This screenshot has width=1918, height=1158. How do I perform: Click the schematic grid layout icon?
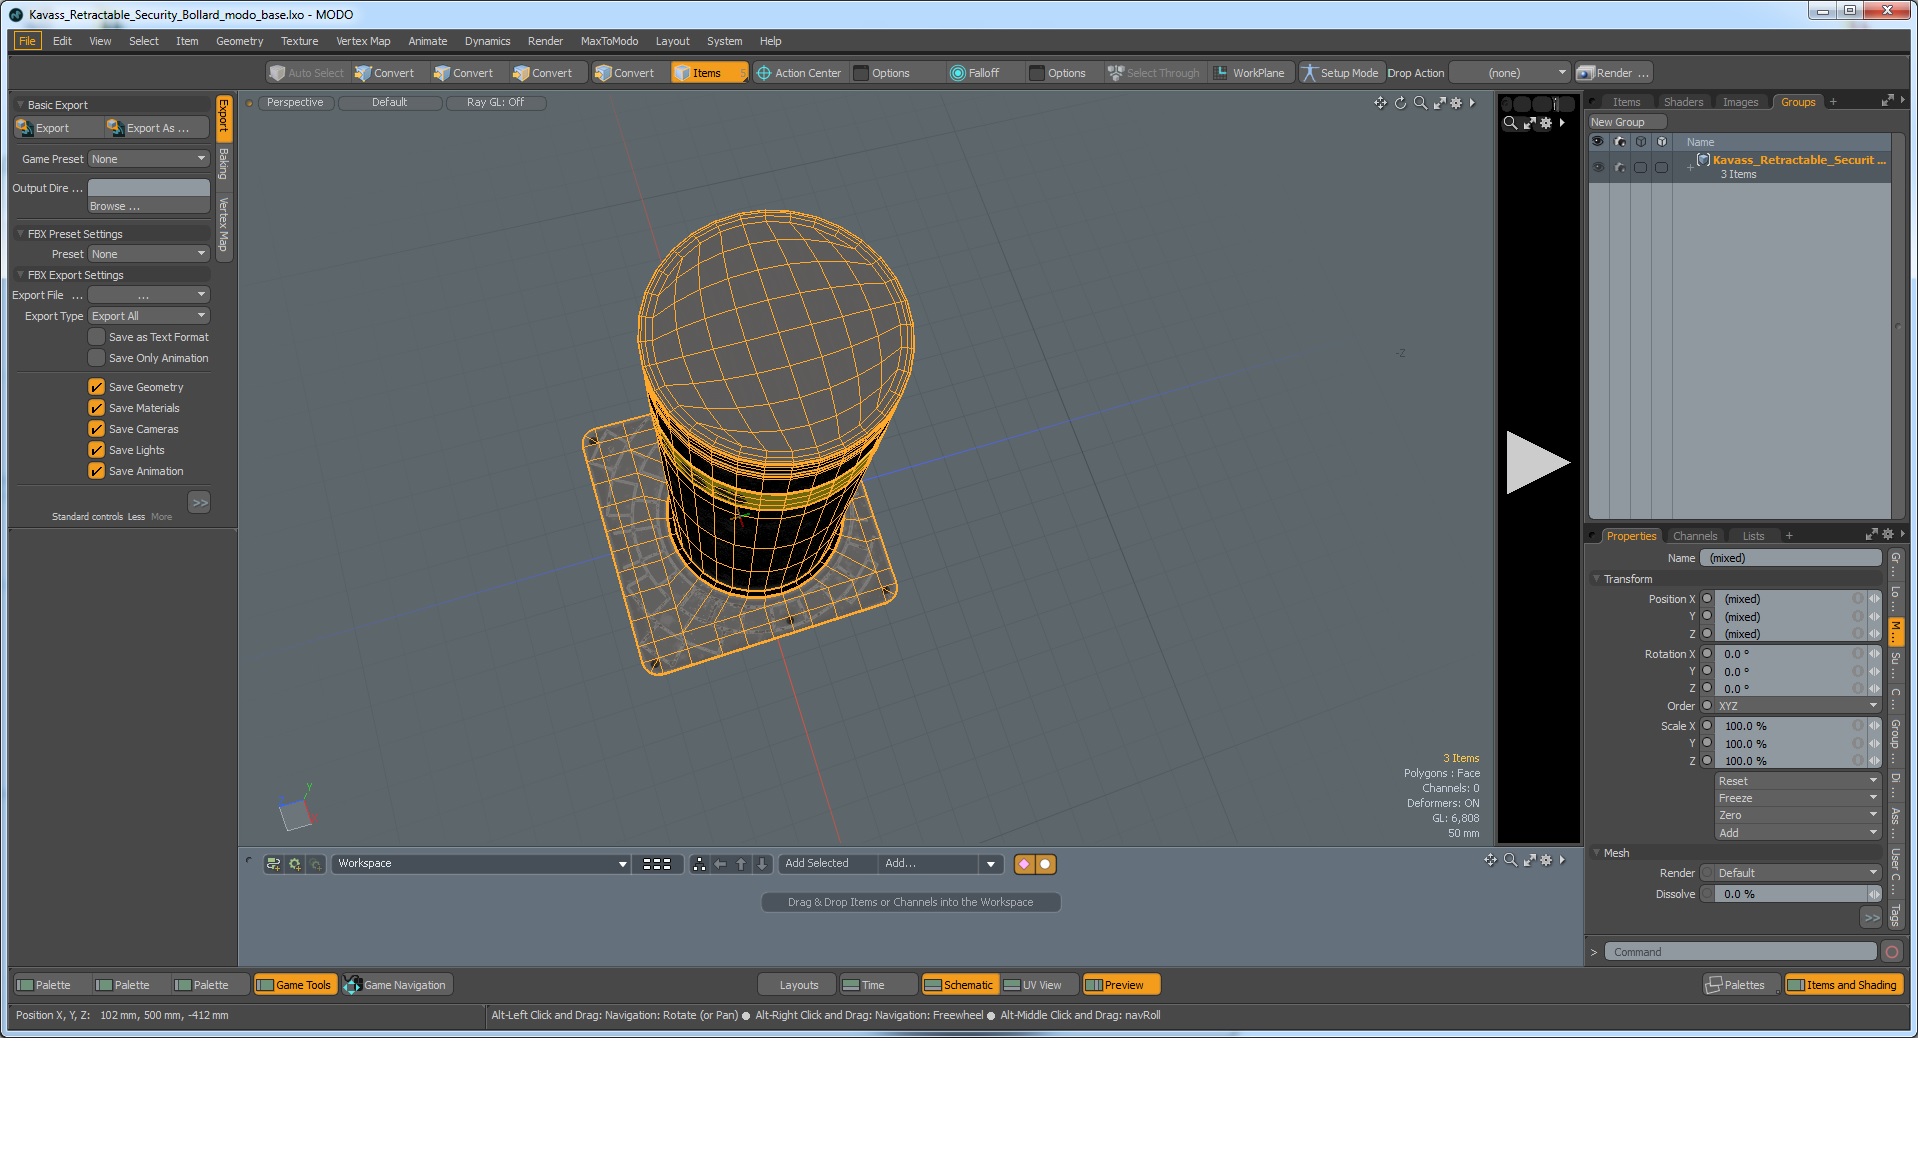click(657, 864)
